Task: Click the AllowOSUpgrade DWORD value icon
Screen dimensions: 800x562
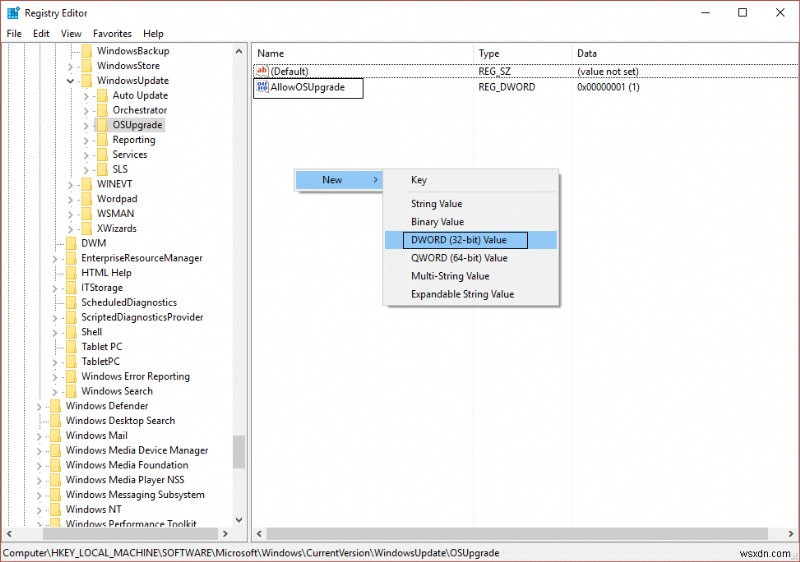Action: point(262,87)
